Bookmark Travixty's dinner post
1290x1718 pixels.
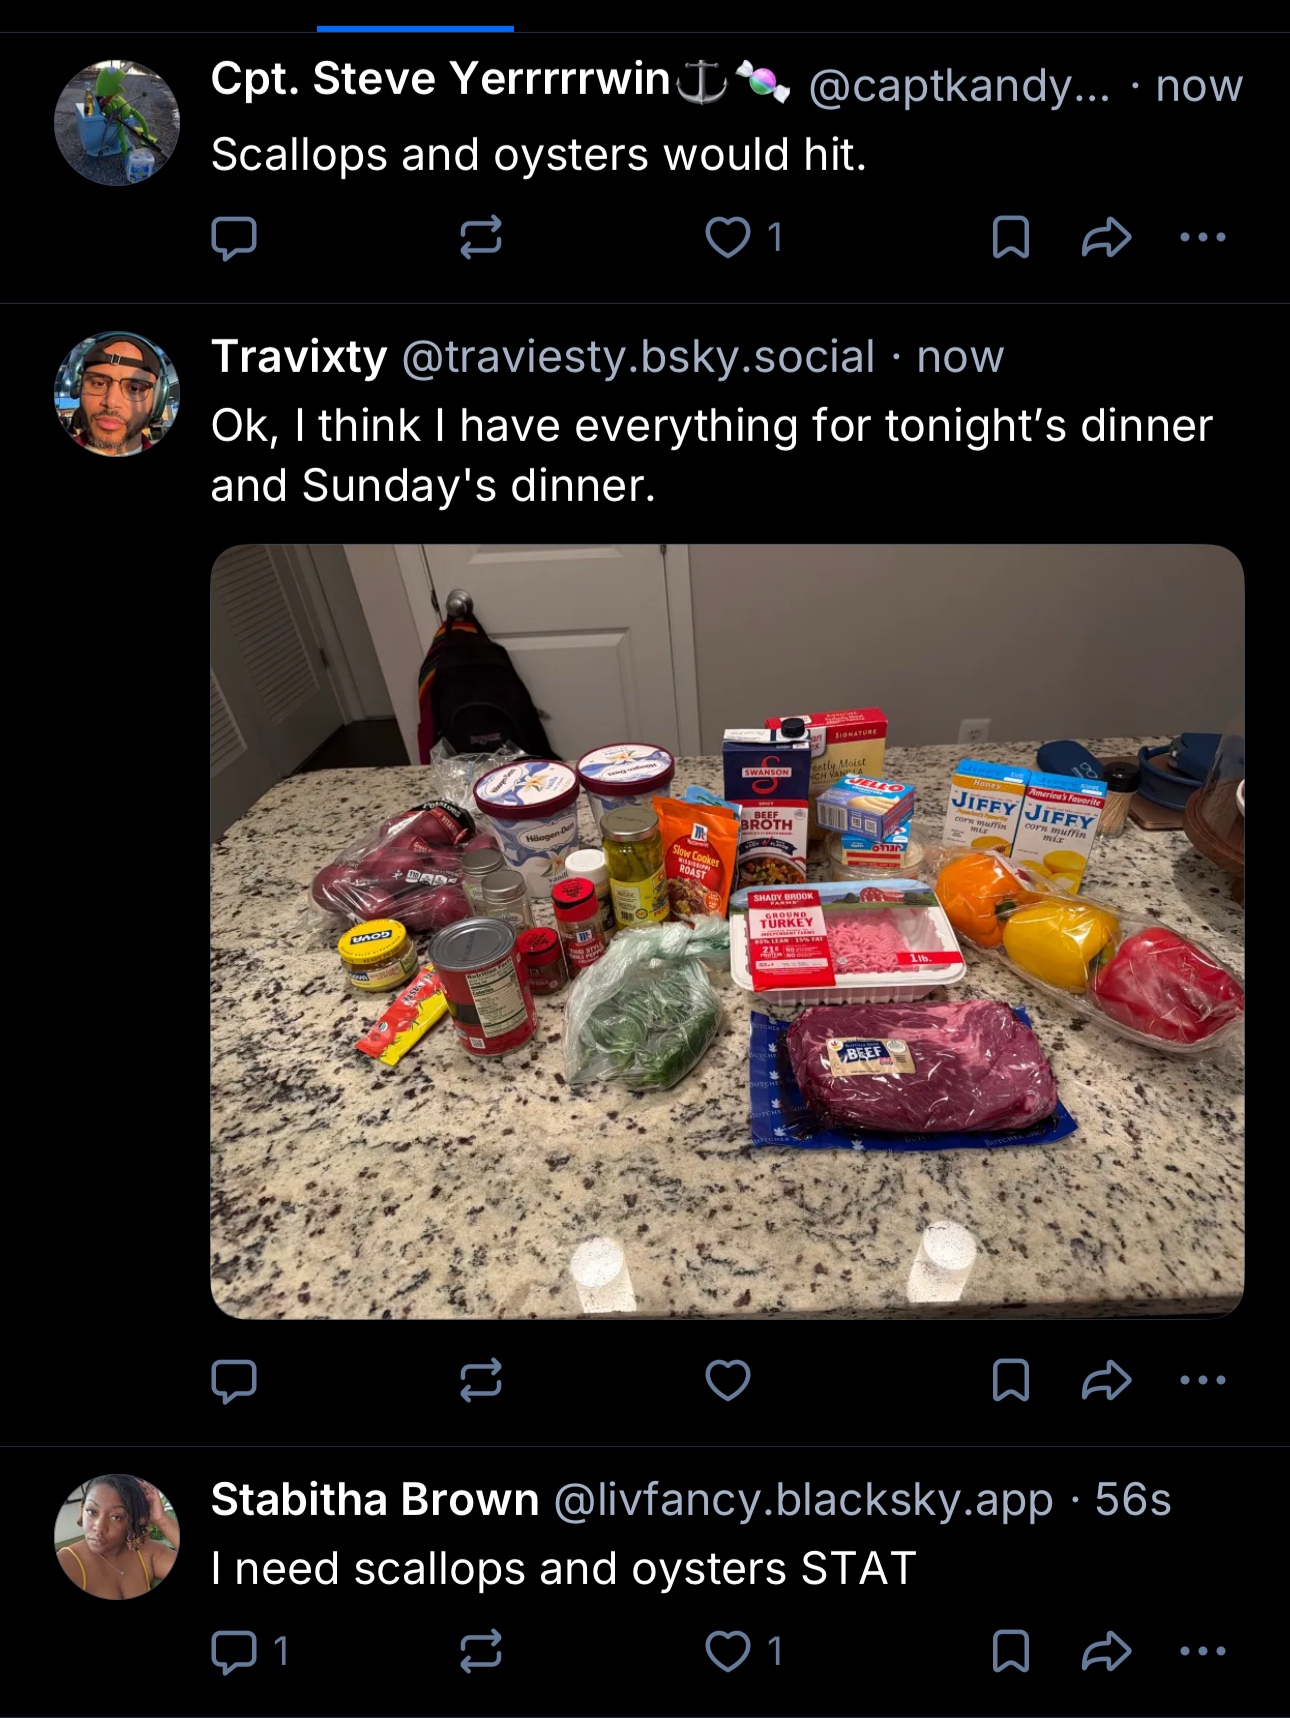(1010, 1381)
